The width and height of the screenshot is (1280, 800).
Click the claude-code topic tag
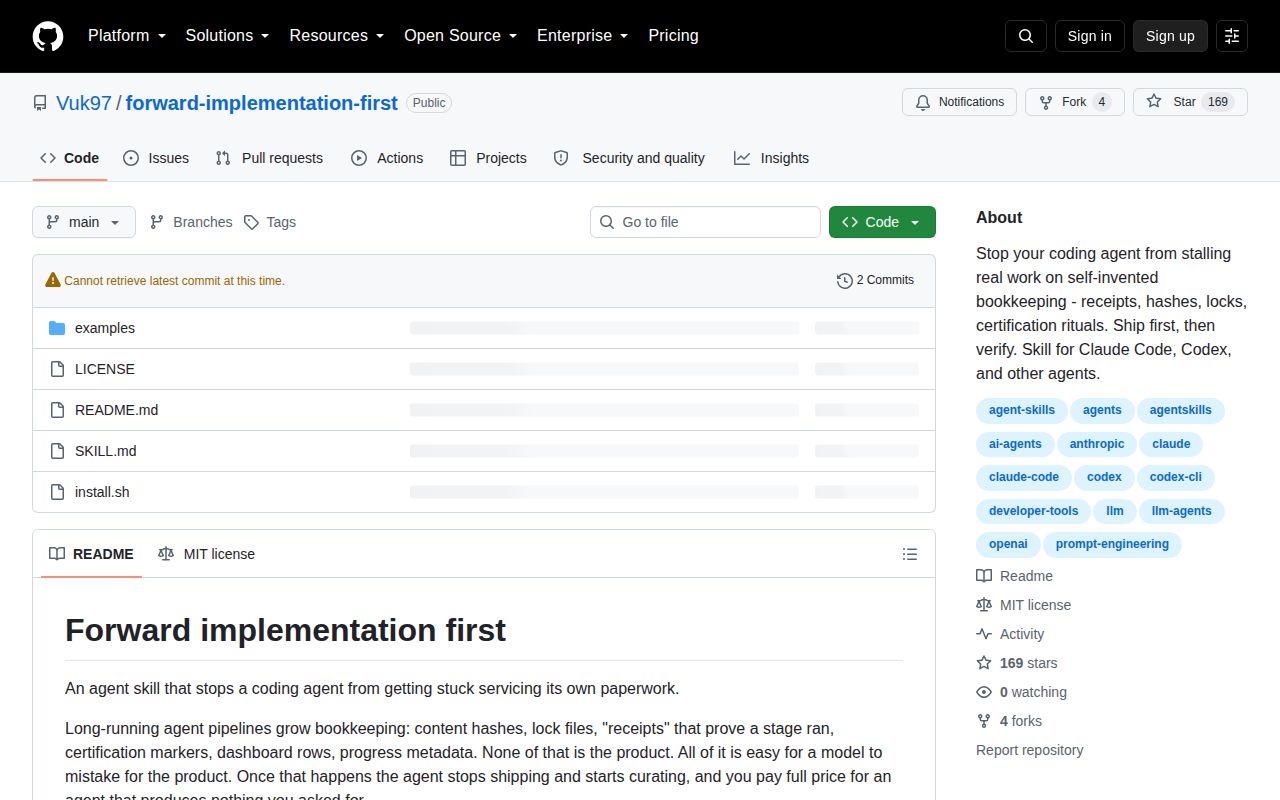point(1024,477)
